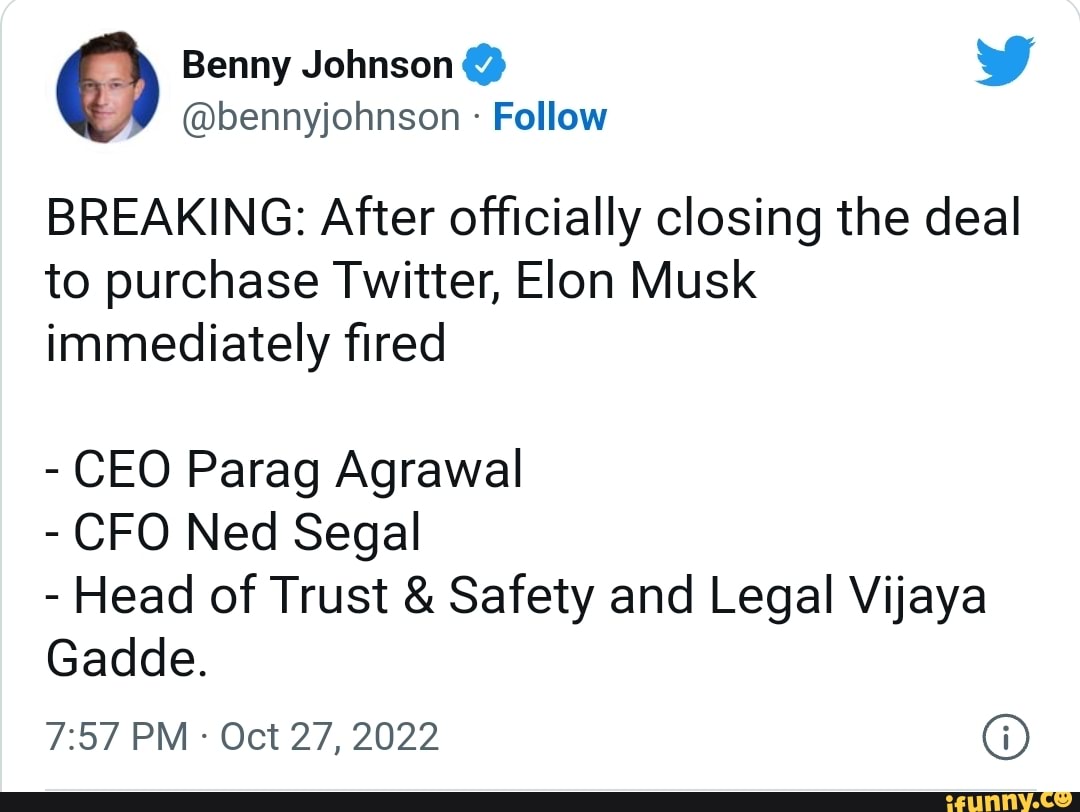The height and width of the screenshot is (812, 1080).
Task: Click the bird icon to open Twitter
Action: 1004,60
